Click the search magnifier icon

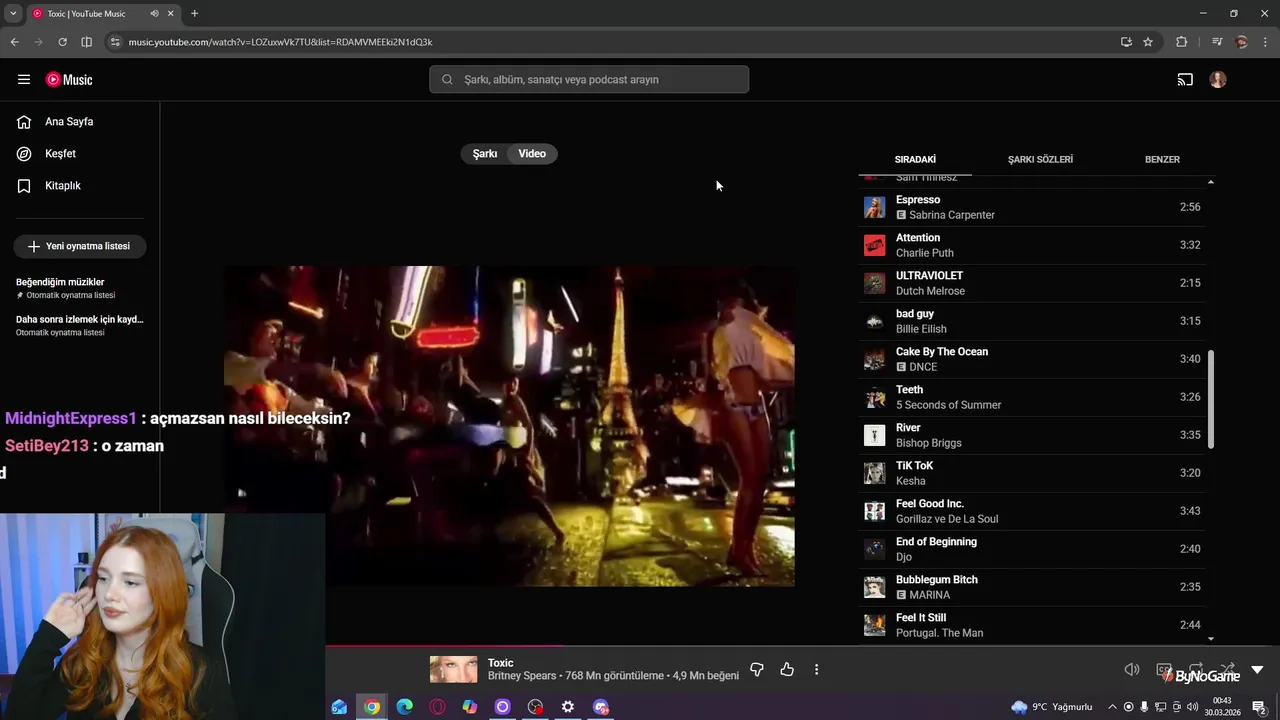click(x=447, y=80)
